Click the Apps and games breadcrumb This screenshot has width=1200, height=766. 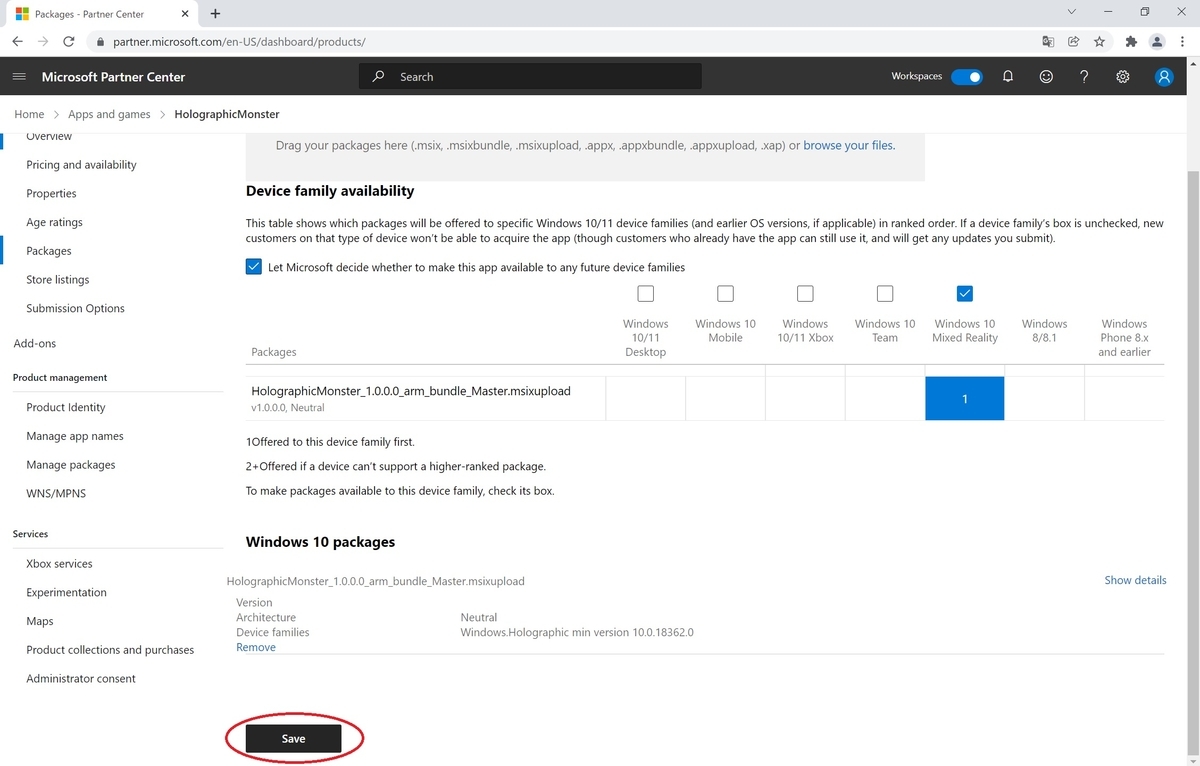pyautogui.click(x=109, y=114)
